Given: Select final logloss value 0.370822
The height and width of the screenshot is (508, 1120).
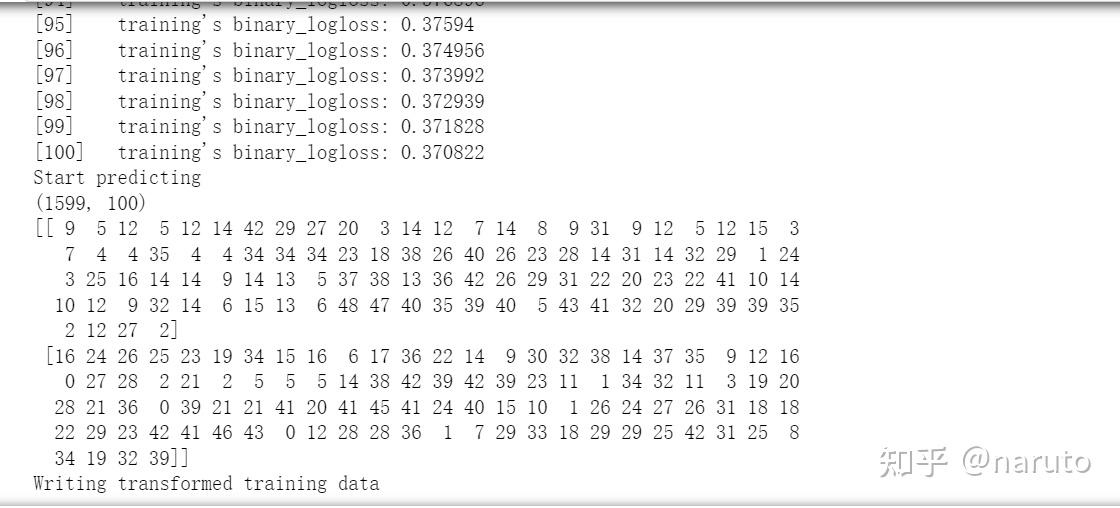Looking at the screenshot, I should point(442,152).
